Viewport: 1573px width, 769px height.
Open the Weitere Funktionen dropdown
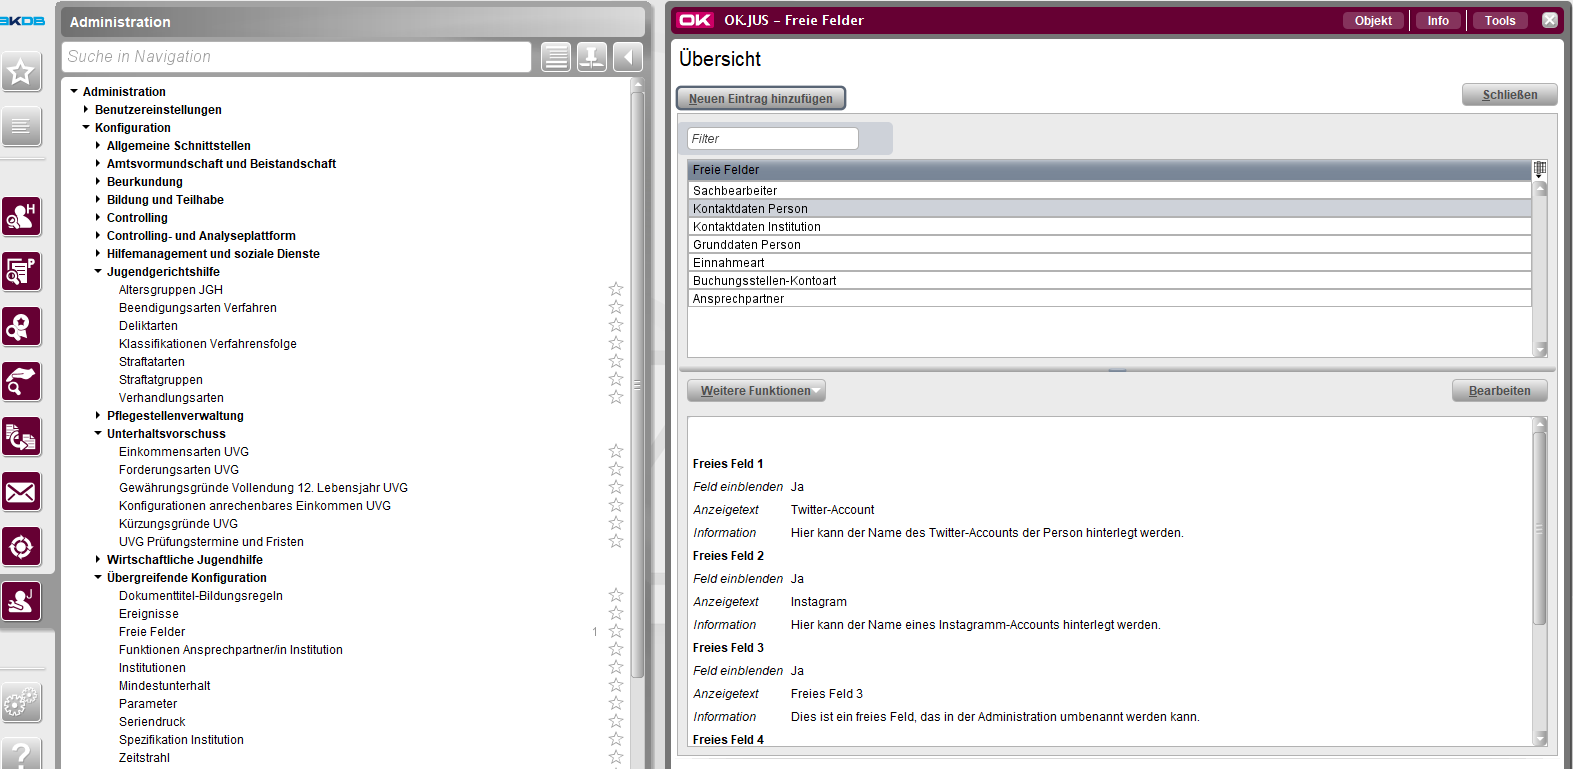point(756,391)
